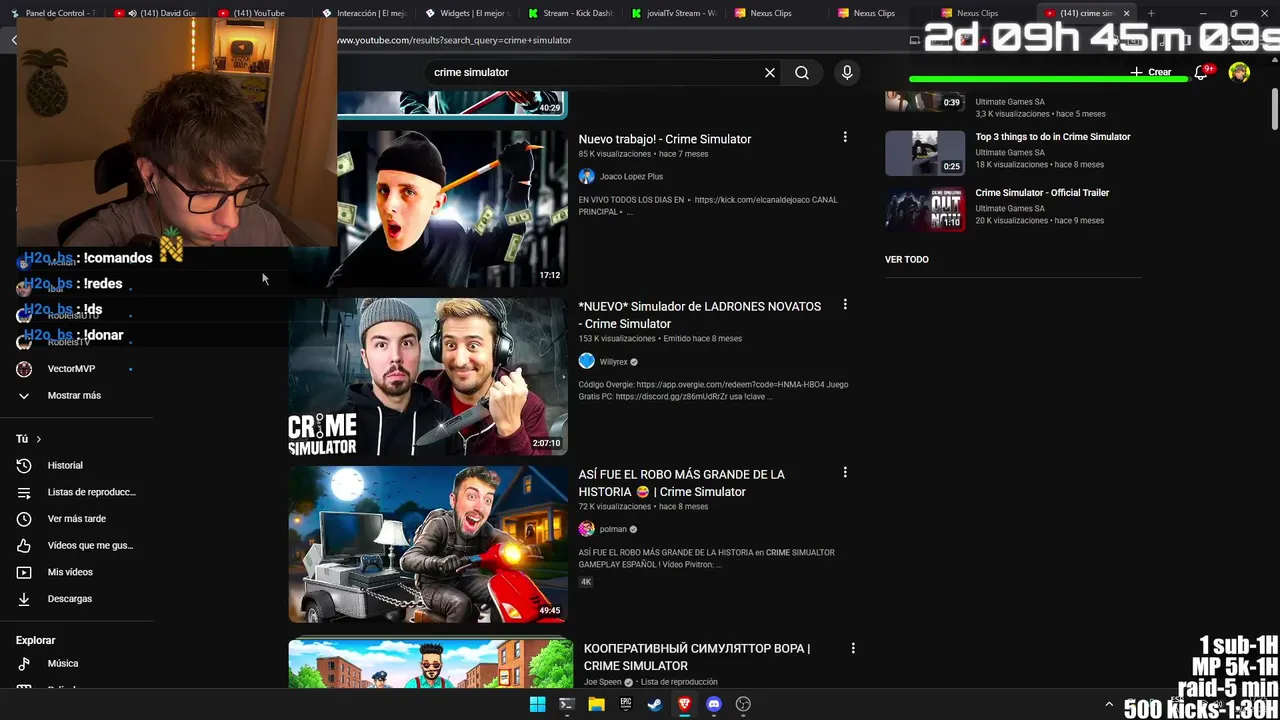Open Descargas in sidebar

(70, 599)
